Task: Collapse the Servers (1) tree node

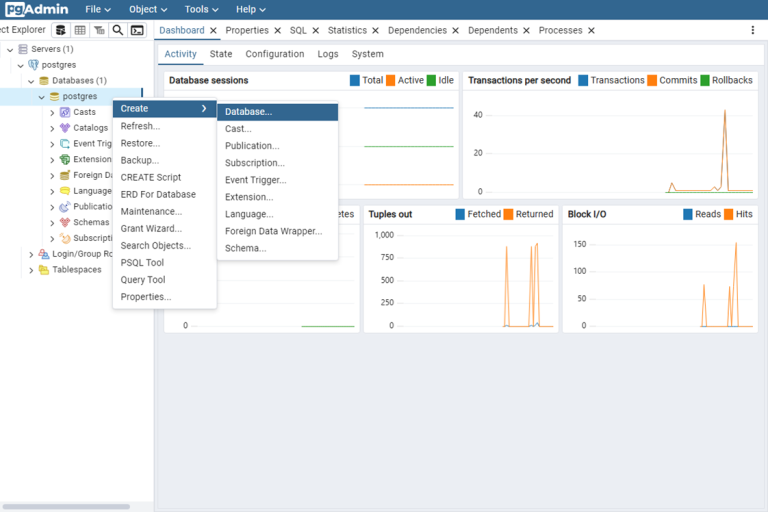Action: click(x=10, y=49)
